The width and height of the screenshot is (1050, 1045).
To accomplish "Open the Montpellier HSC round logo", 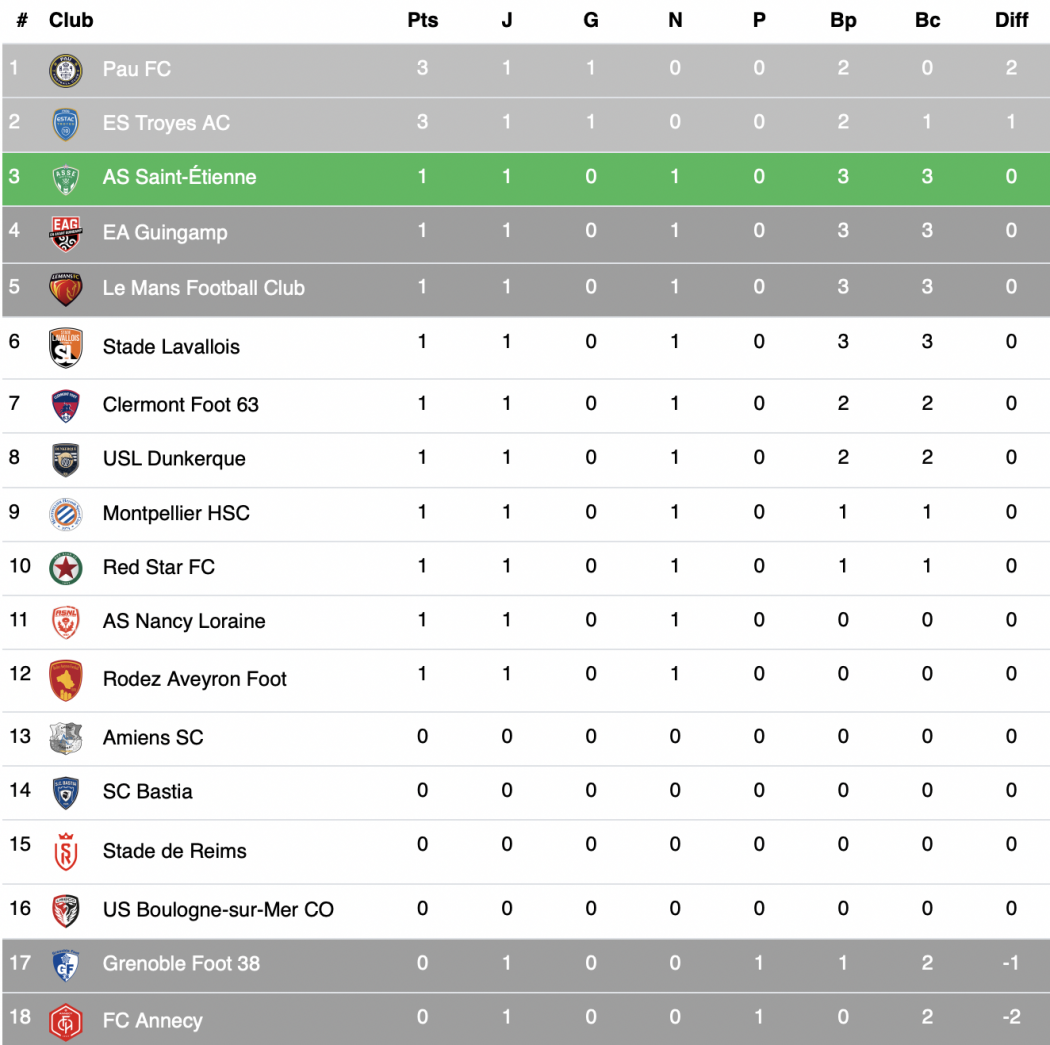I will [x=66, y=514].
